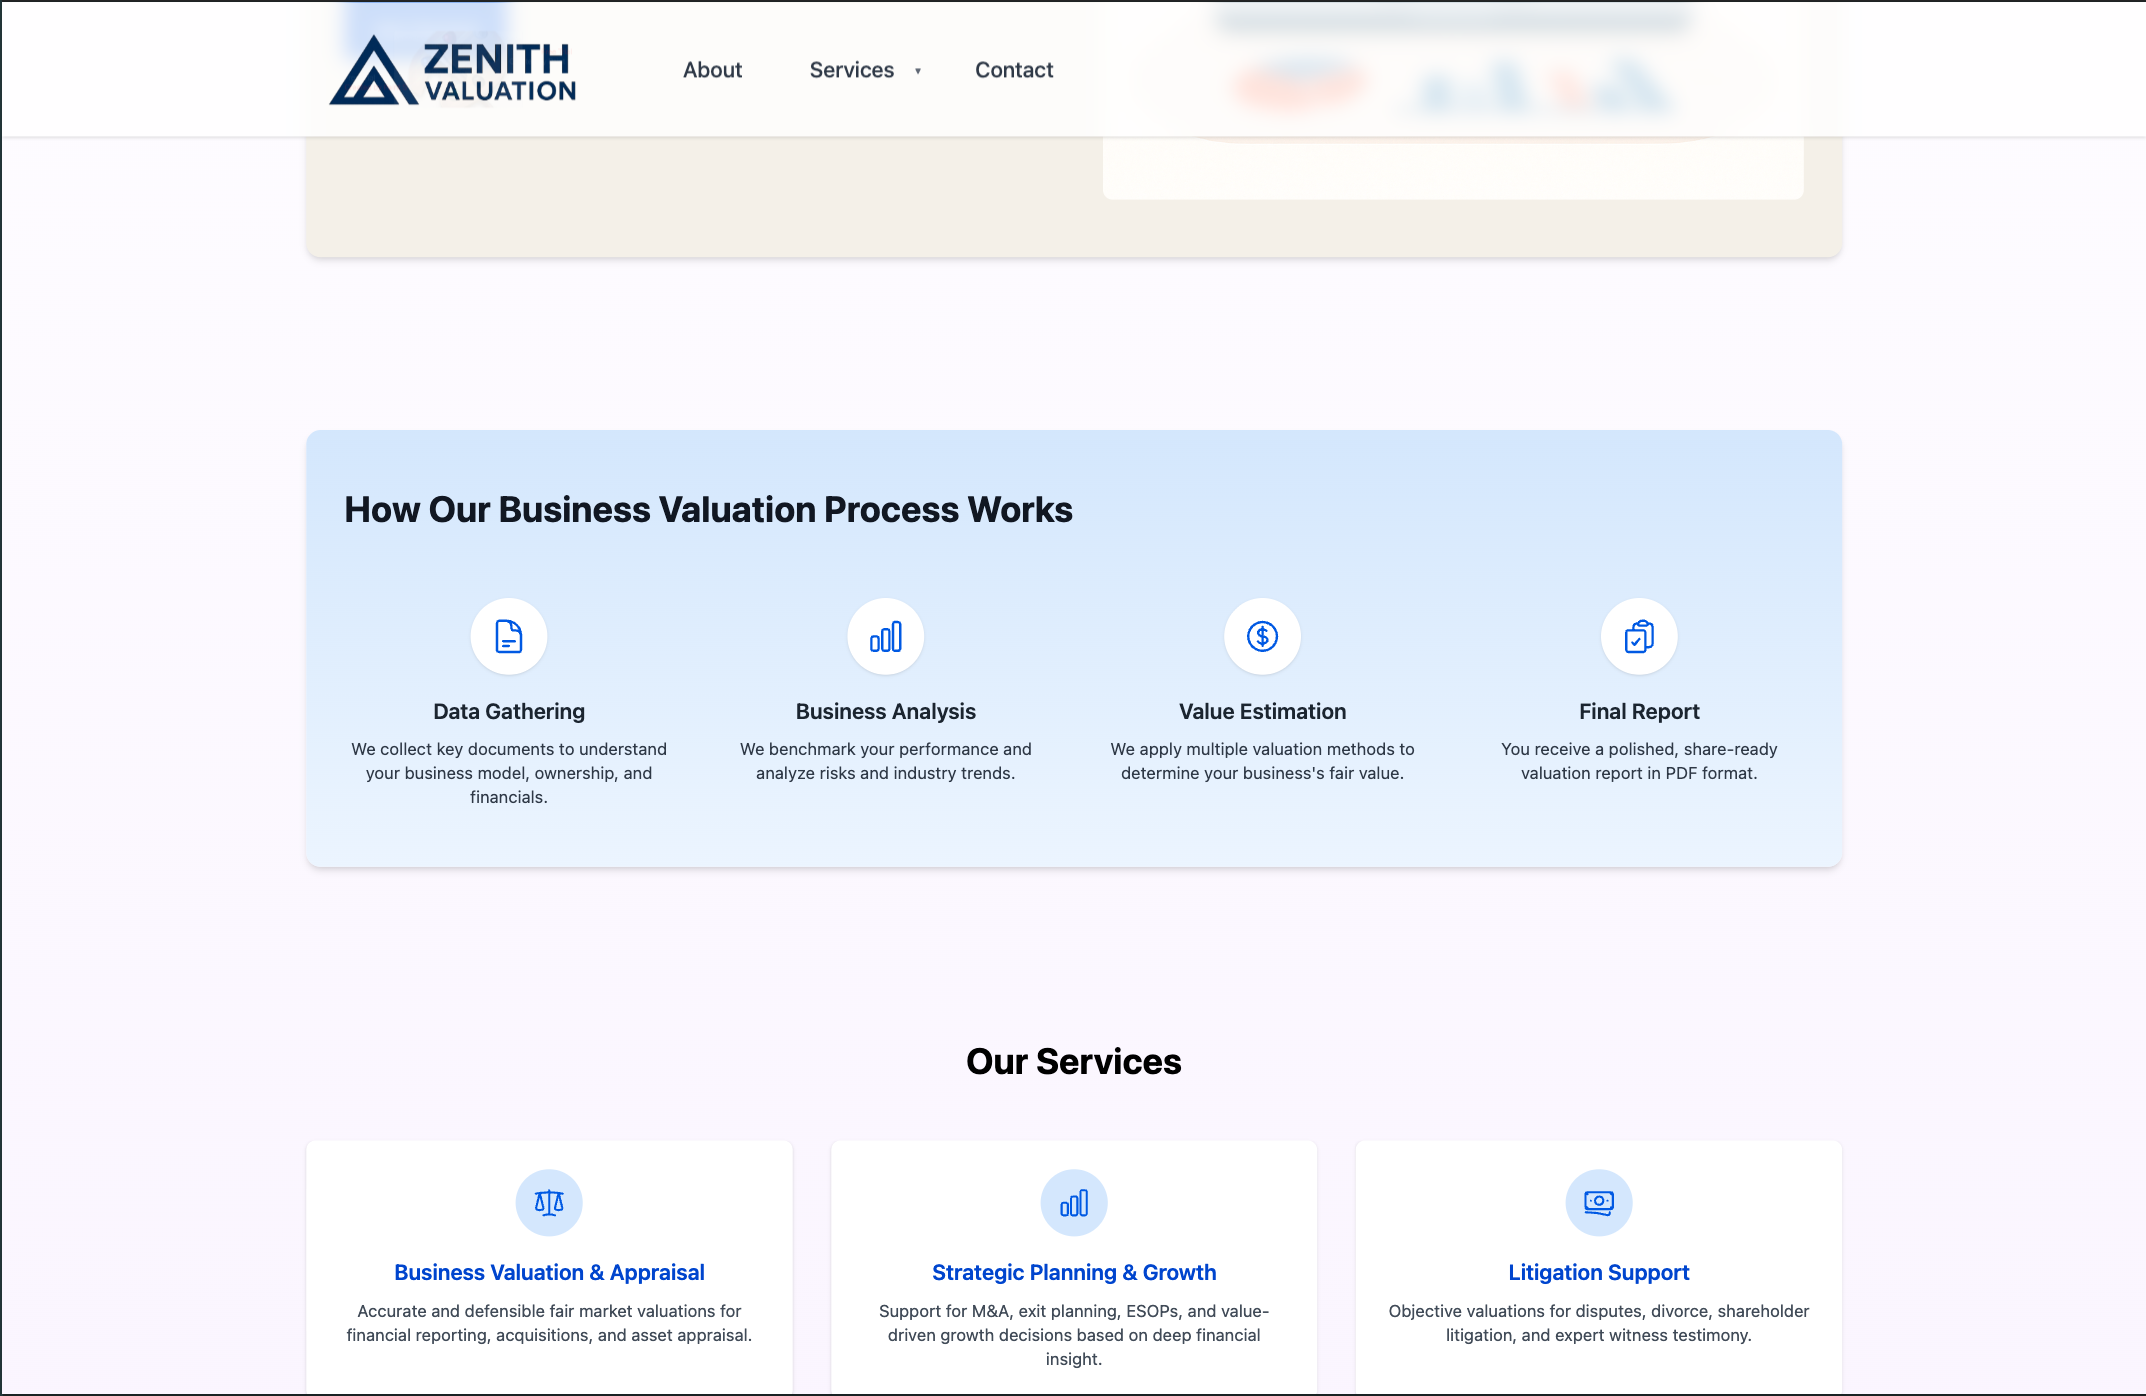Click text 'Accurate and defensible fair market valuations'
This screenshot has height=1396, width=2146.
537,1311
